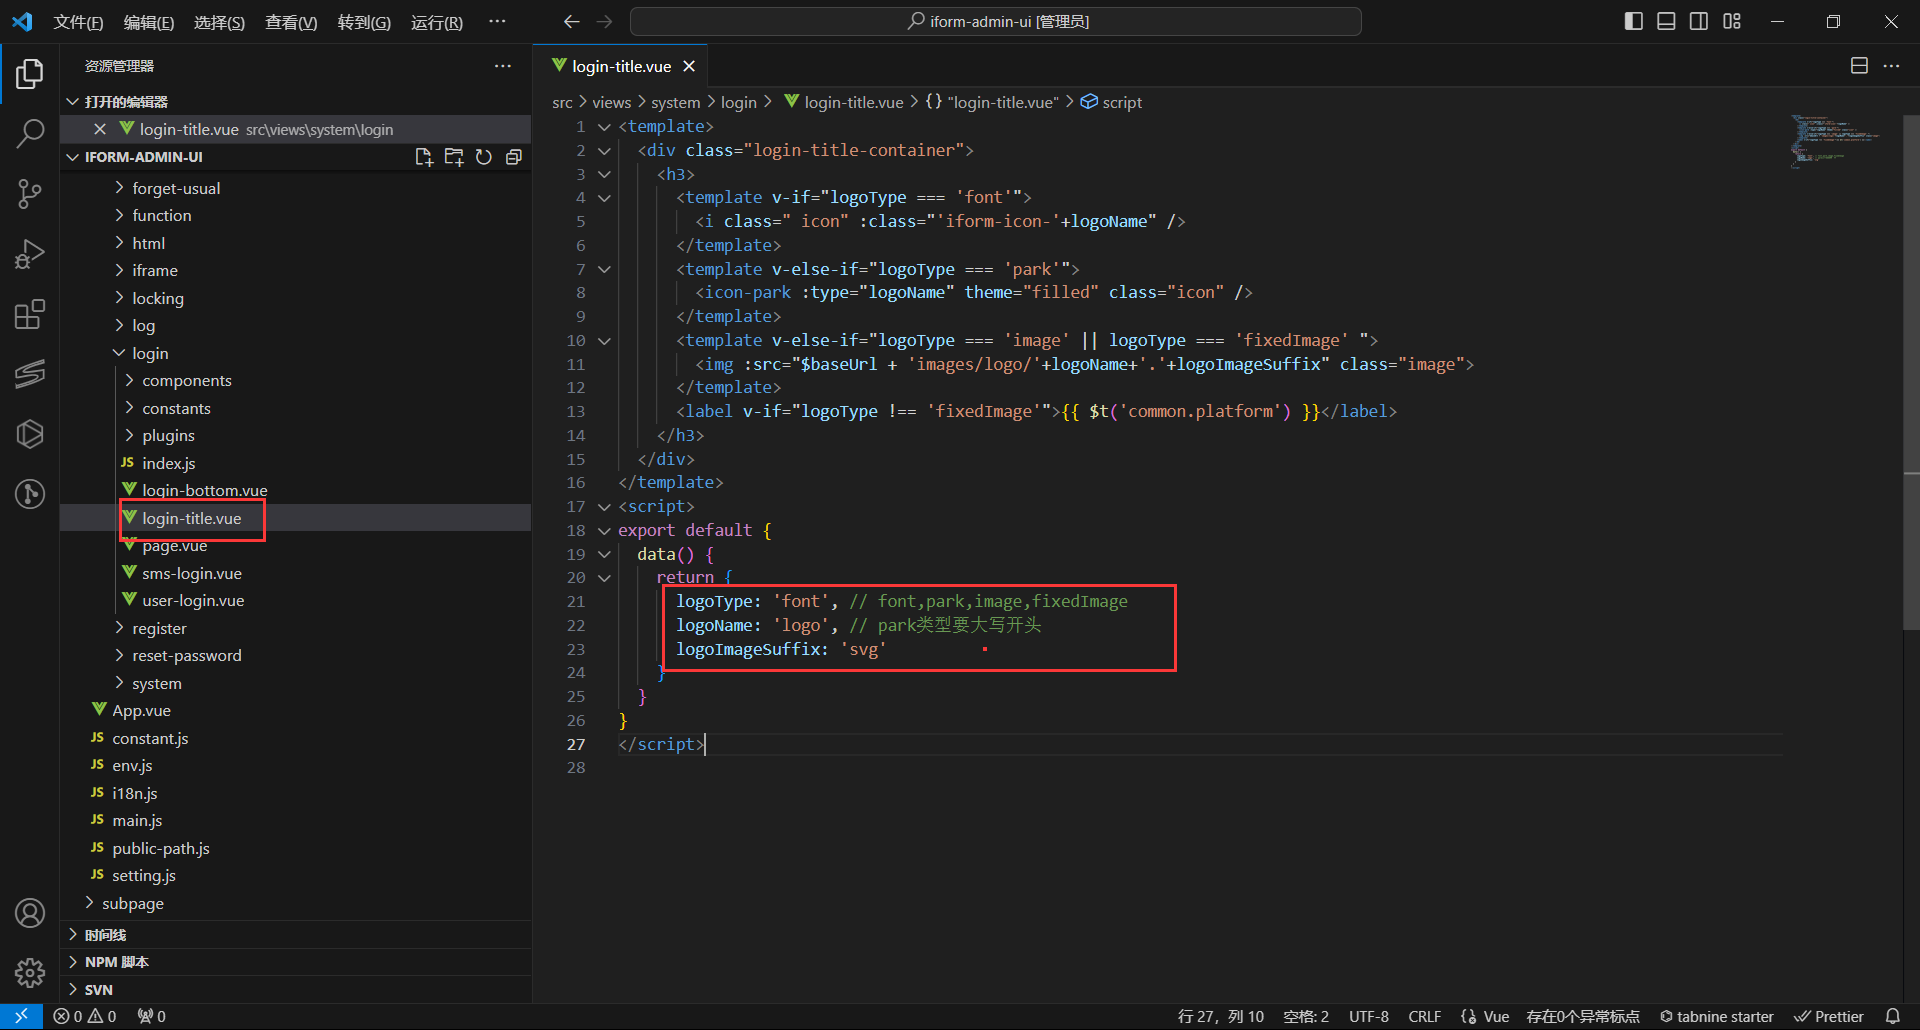Image resolution: width=1920 pixels, height=1030 pixels.
Task: Open the 文件(F) menu
Action: pos(78,22)
